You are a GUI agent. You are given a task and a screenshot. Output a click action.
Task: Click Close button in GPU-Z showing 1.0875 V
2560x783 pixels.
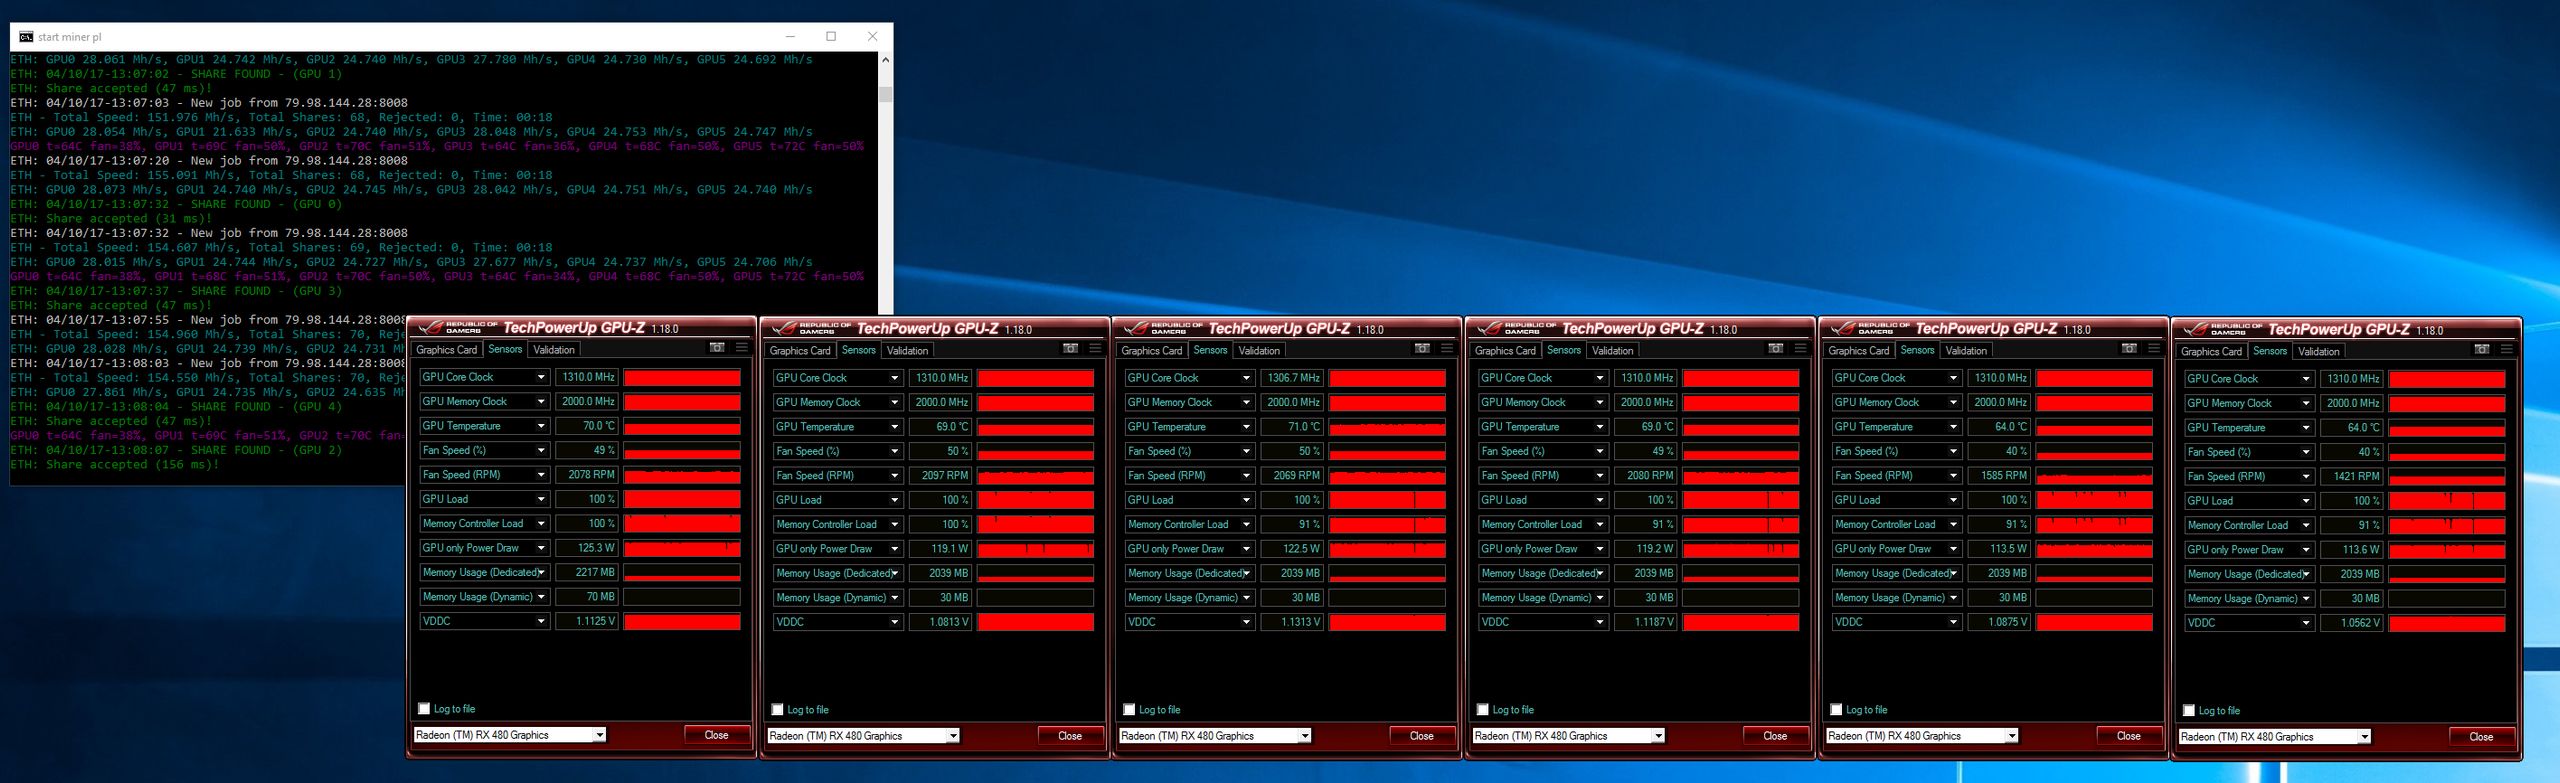[x=2129, y=736]
